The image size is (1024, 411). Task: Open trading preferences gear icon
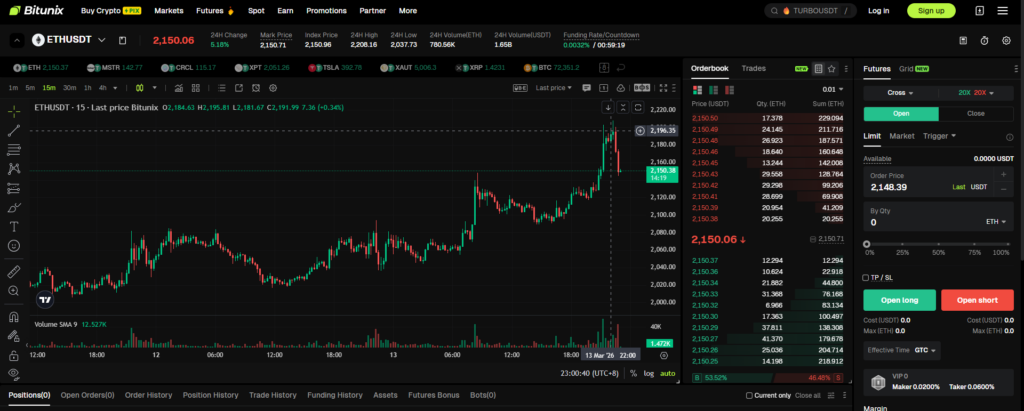1006,41
